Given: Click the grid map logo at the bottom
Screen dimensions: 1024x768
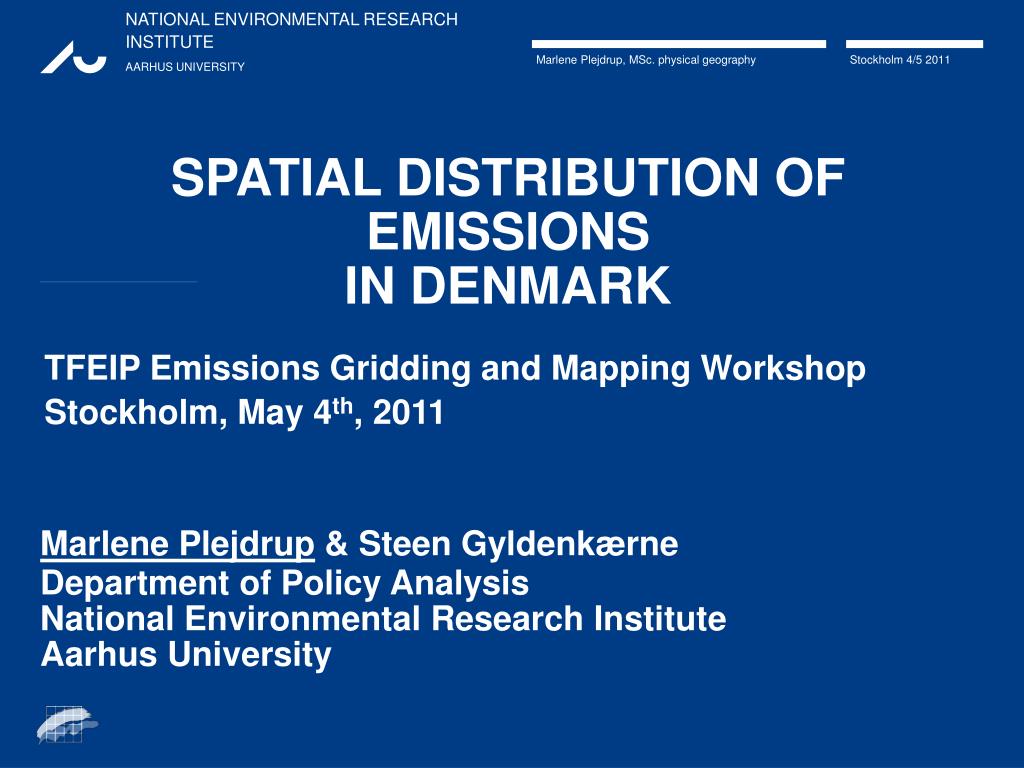Looking at the screenshot, I should 67,724.
